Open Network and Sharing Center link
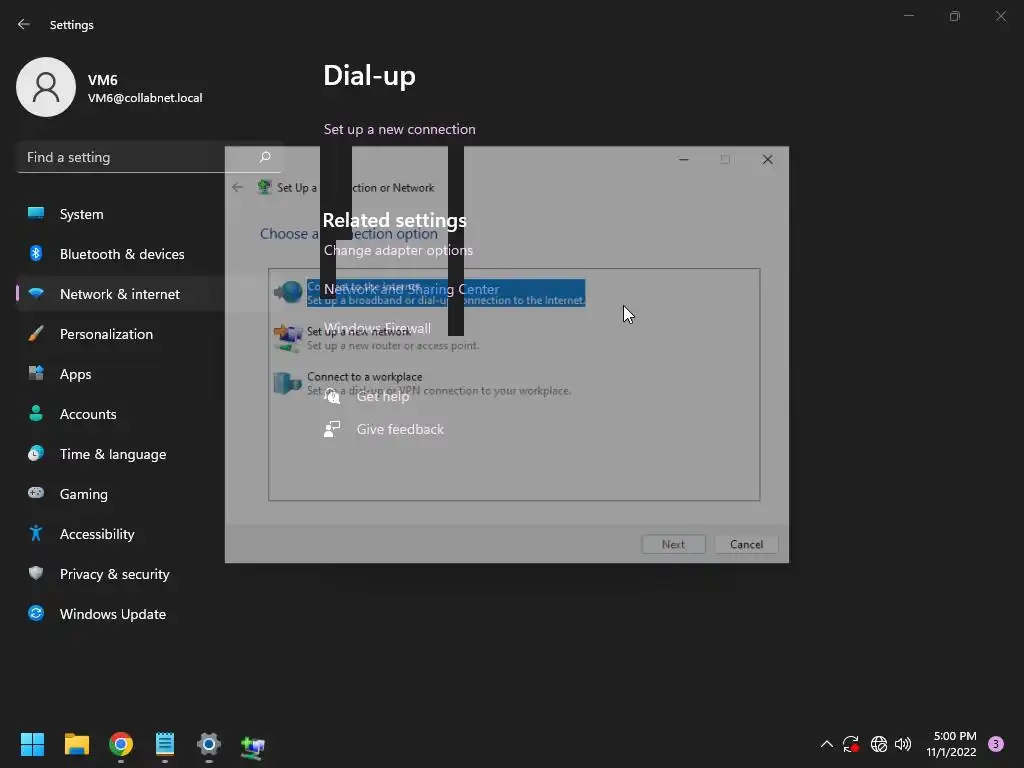The height and width of the screenshot is (768, 1024). tap(411, 289)
